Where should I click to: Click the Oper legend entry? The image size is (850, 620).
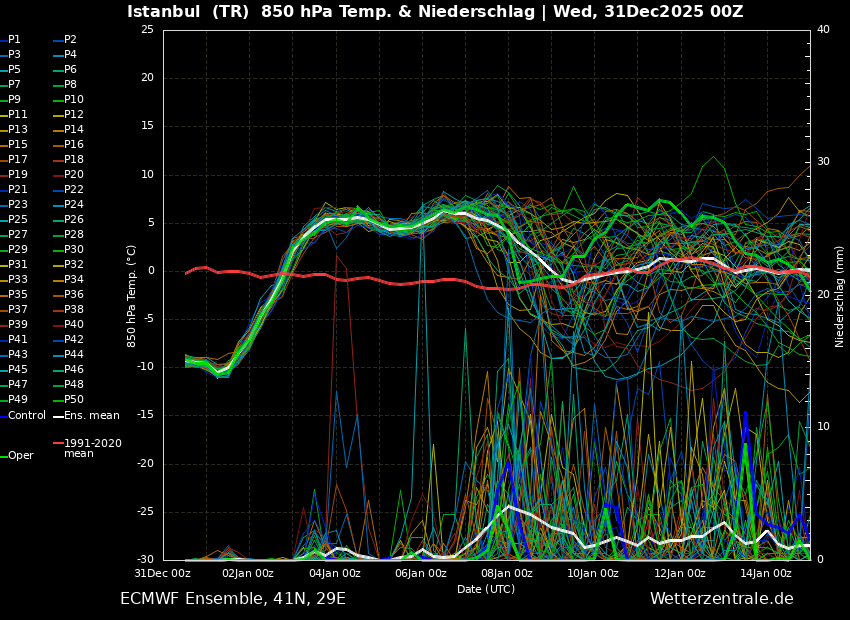point(17,456)
